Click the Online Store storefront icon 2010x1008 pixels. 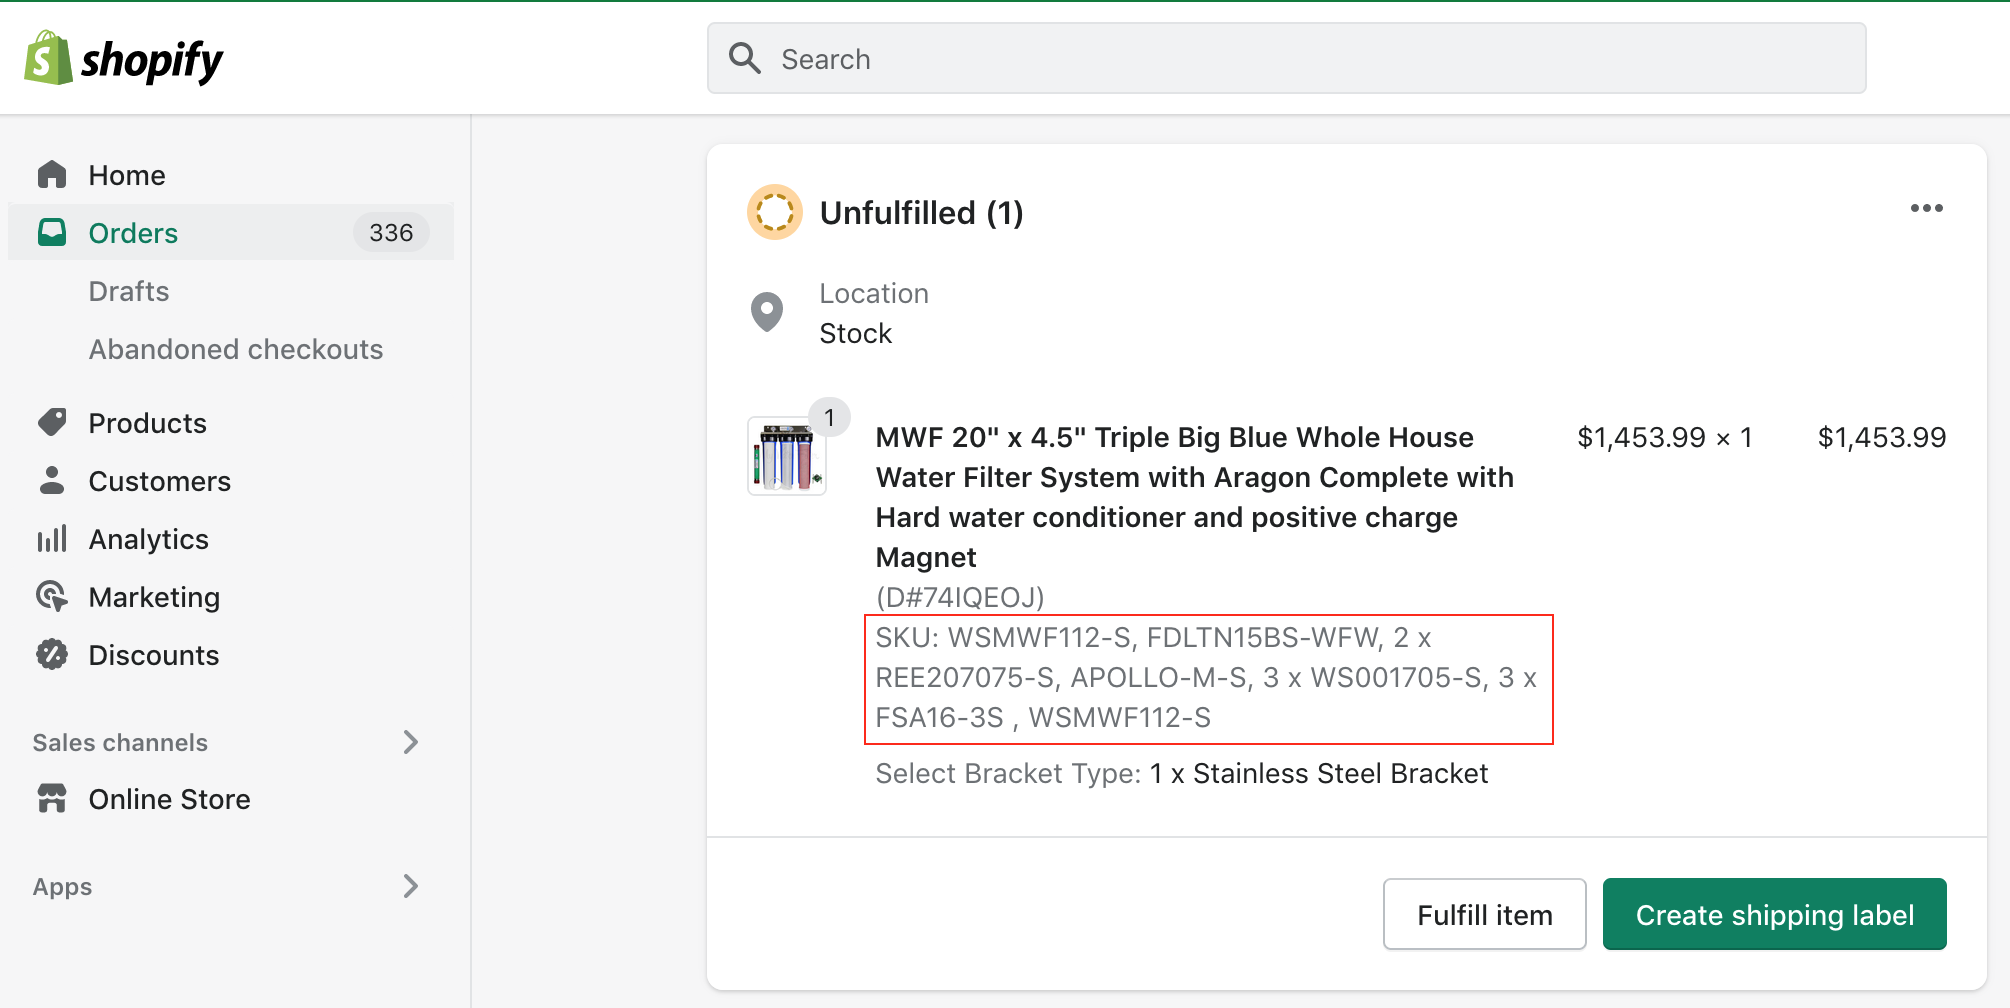tap(52, 799)
